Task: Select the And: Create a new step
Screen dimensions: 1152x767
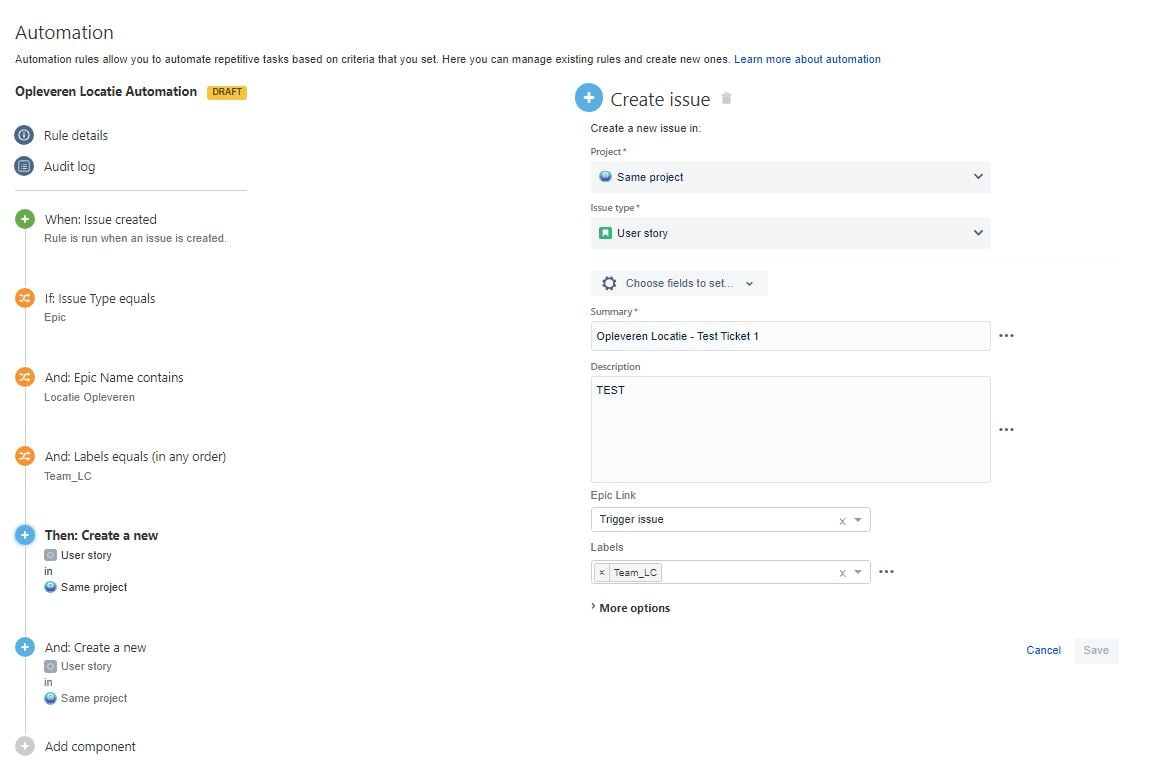Action: (x=96, y=648)
